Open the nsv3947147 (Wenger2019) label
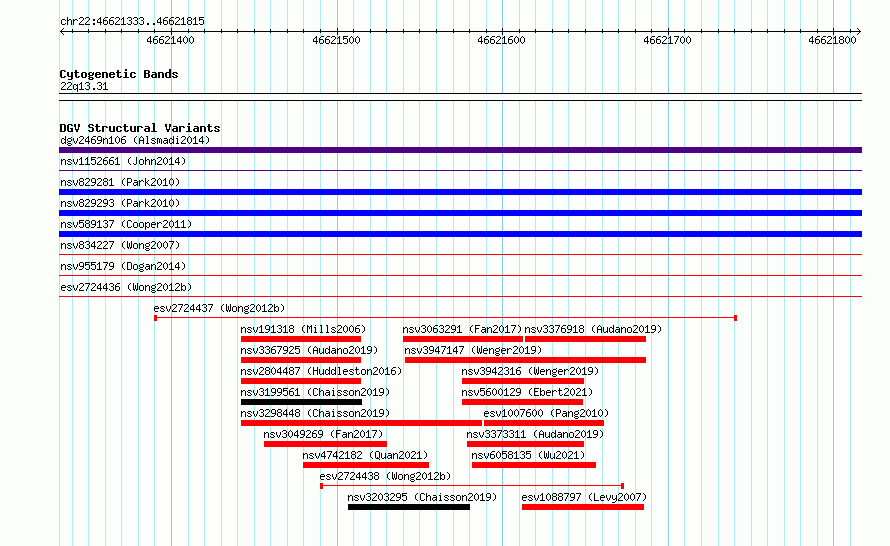Screen dimensions: 890x546 tap(473, 350)
